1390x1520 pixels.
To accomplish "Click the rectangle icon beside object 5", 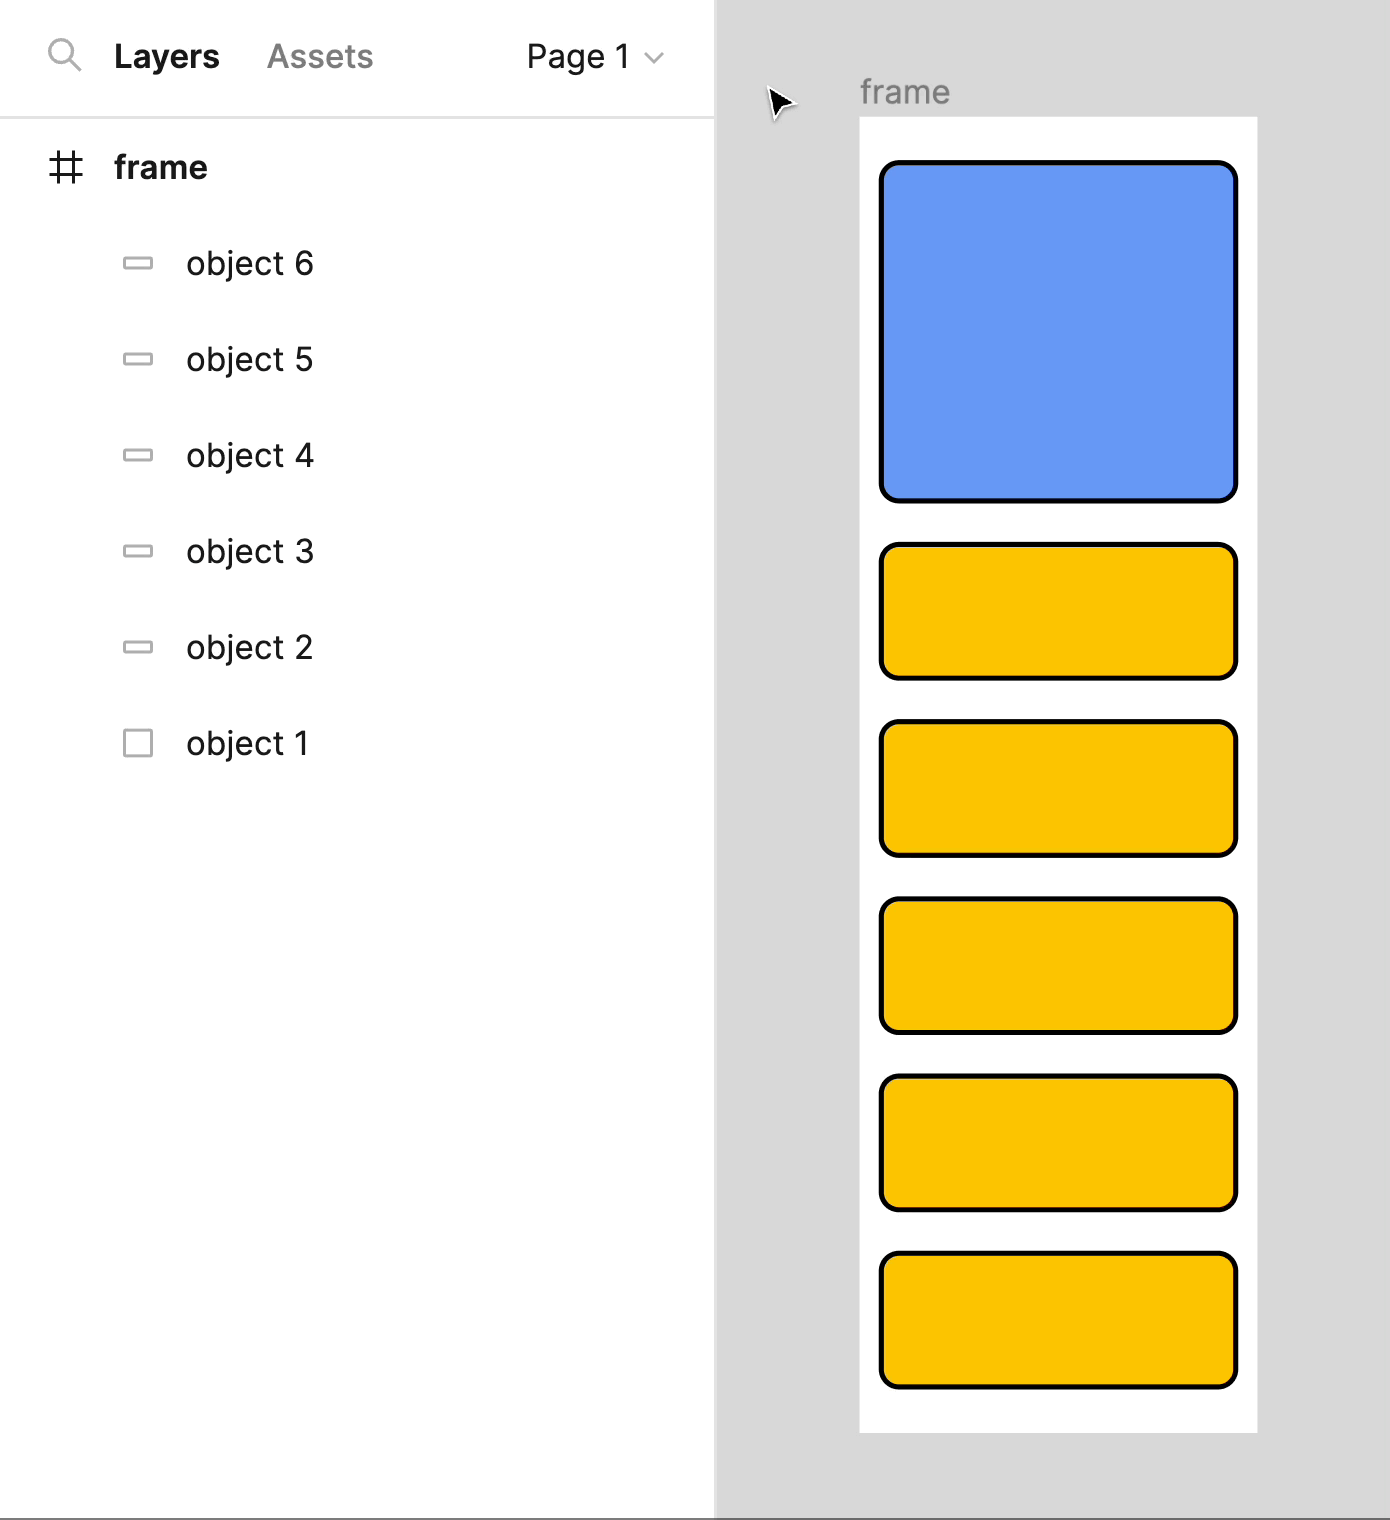I will (x=138, y=359).
